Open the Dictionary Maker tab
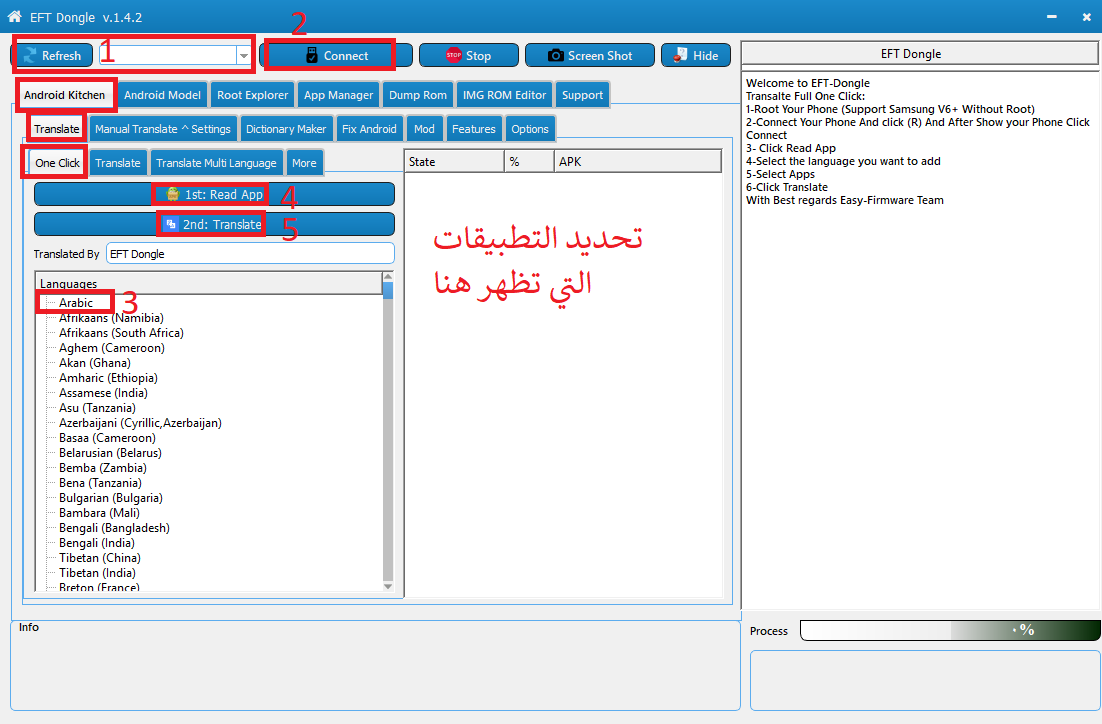Screen dimensions: 1102x724 click(x=285, y=129)
